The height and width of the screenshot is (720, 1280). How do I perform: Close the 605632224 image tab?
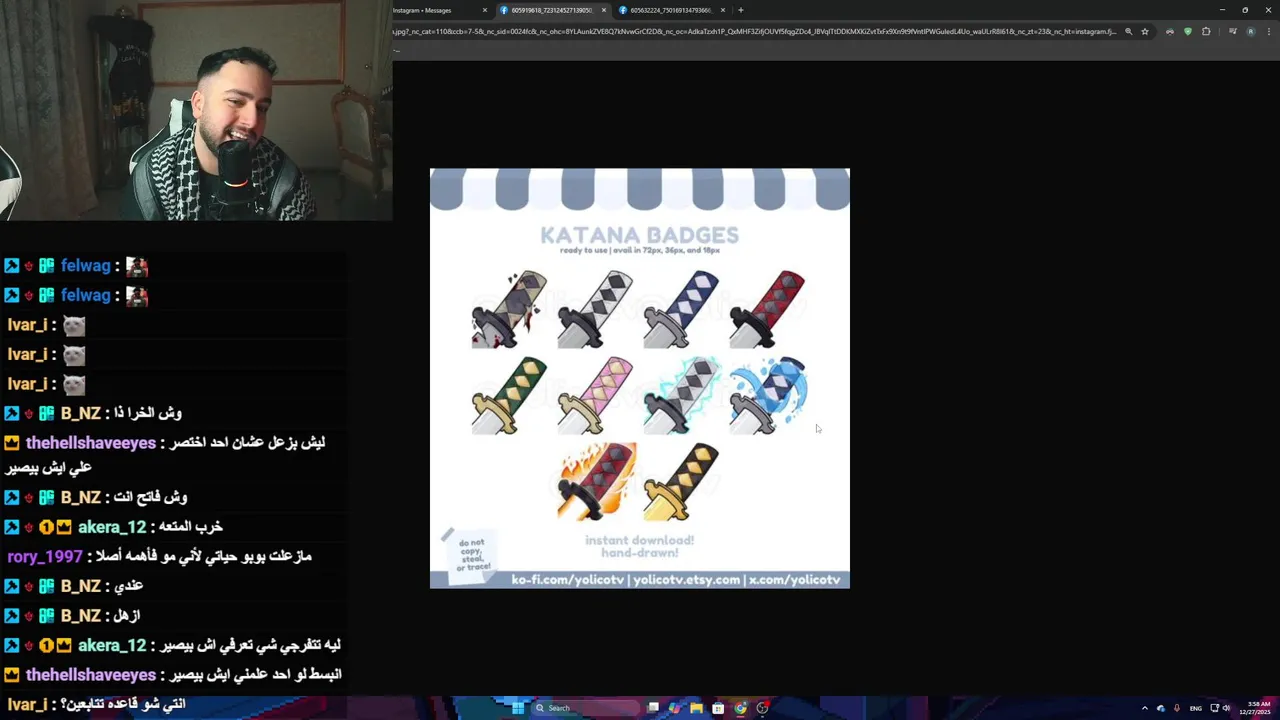click(721, 10)
